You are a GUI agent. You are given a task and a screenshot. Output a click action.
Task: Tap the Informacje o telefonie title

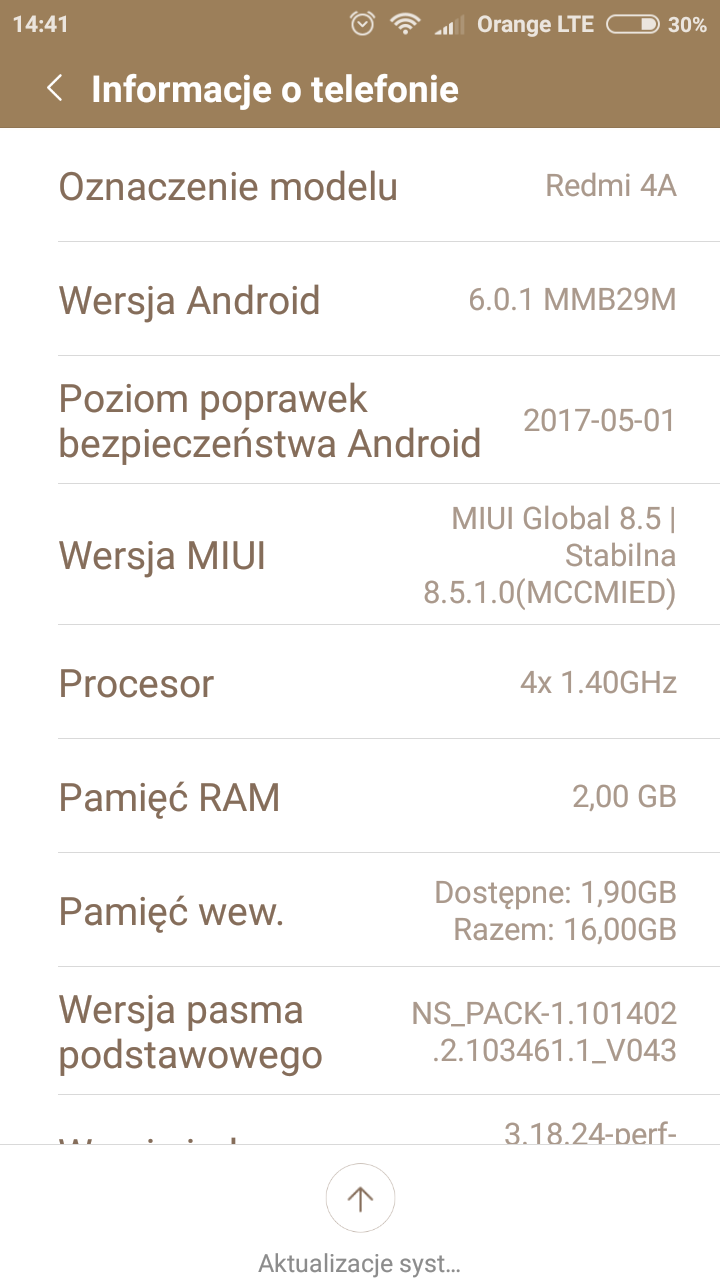(x=275, y=88)
